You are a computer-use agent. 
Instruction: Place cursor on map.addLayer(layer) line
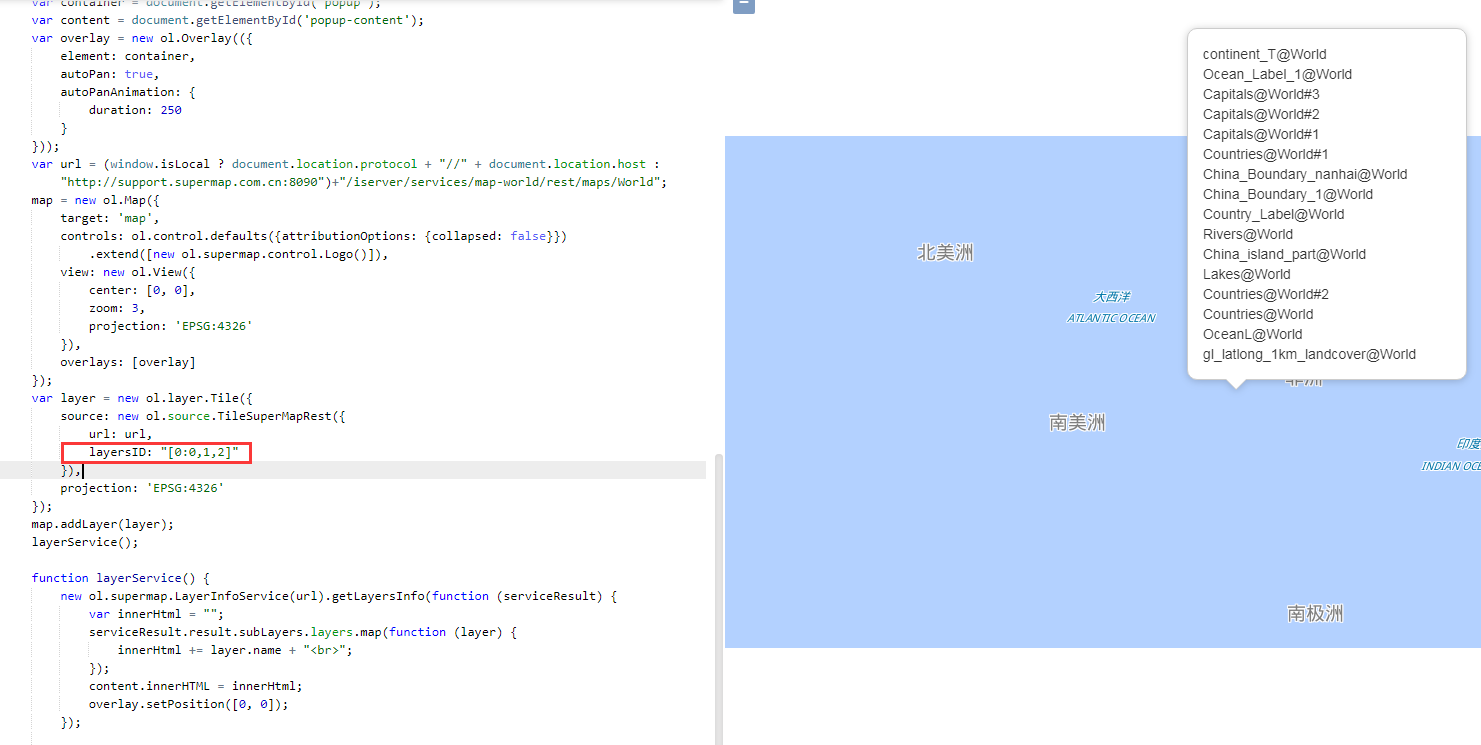click(102, 524)
